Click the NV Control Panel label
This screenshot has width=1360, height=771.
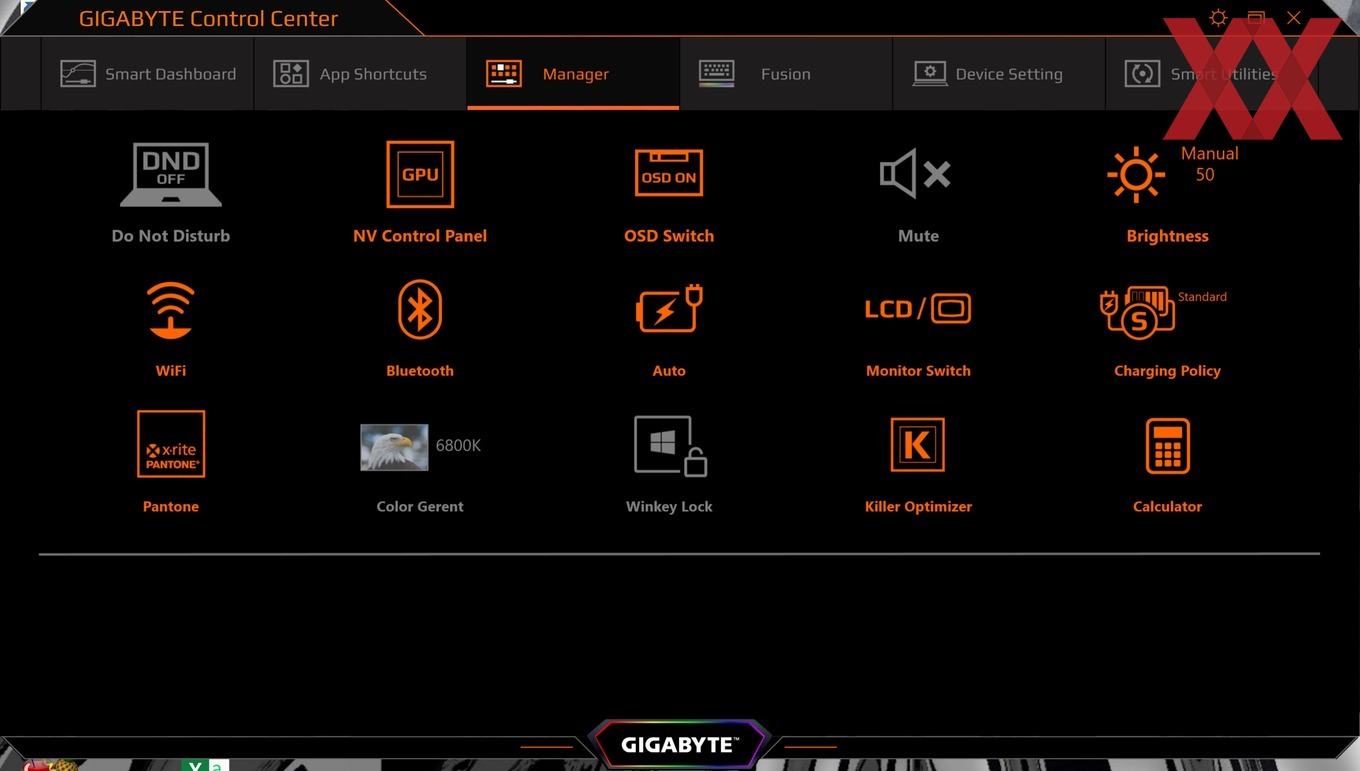point(420,236)
